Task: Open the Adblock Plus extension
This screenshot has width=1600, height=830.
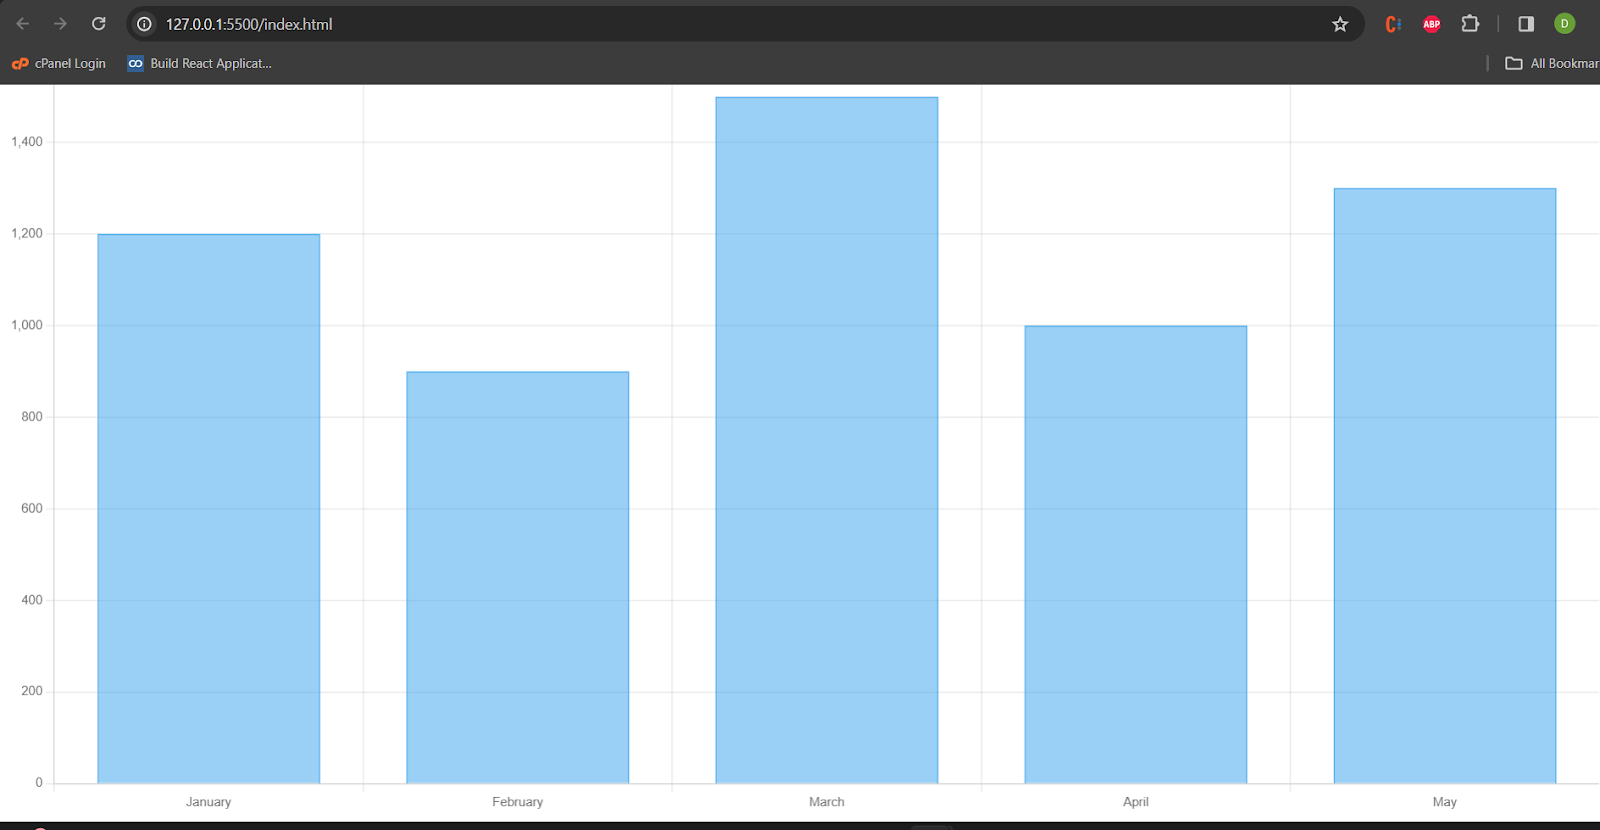Action: [1431, 24]
